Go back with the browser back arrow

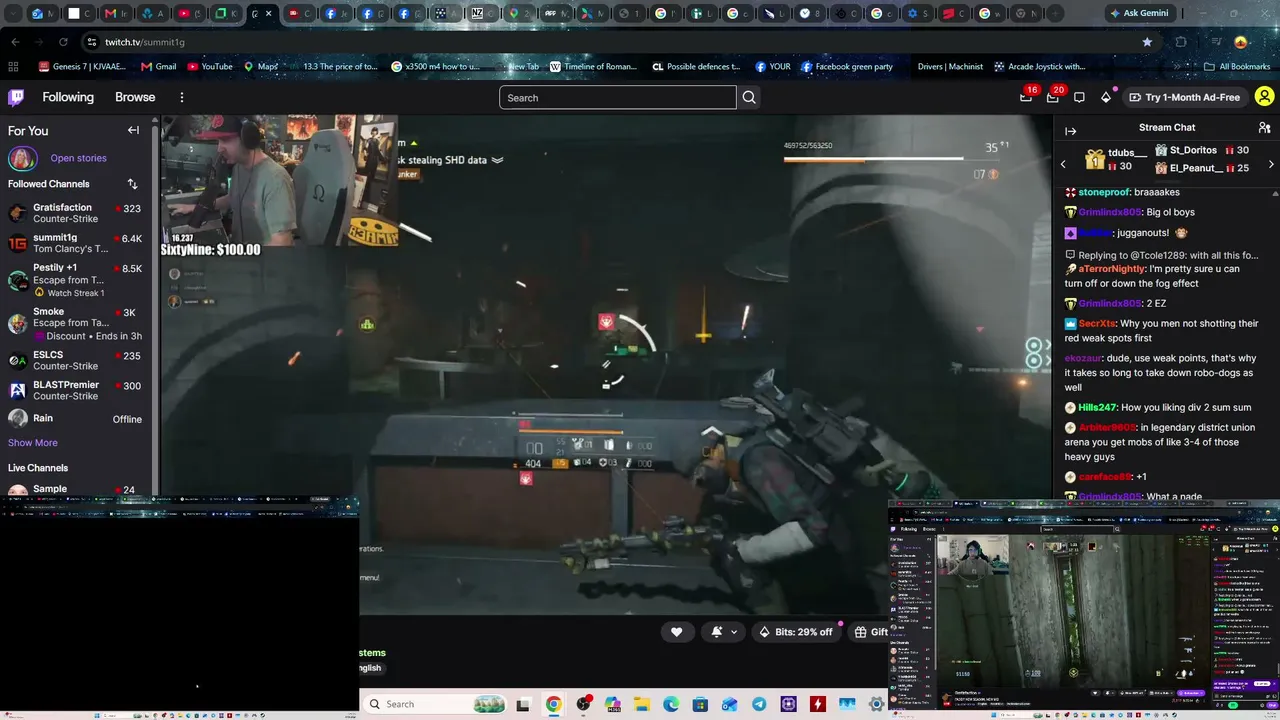click(x=15, y=42)
